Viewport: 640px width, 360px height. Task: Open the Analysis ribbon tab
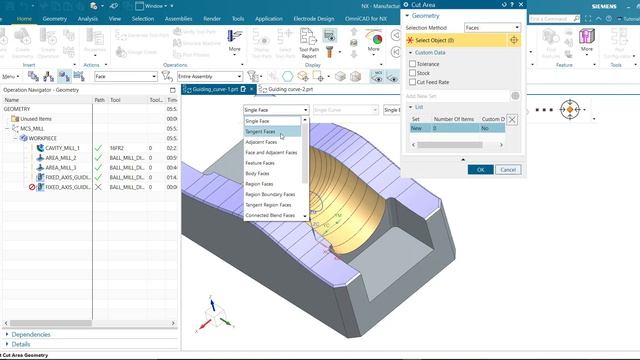click(88, 19)
